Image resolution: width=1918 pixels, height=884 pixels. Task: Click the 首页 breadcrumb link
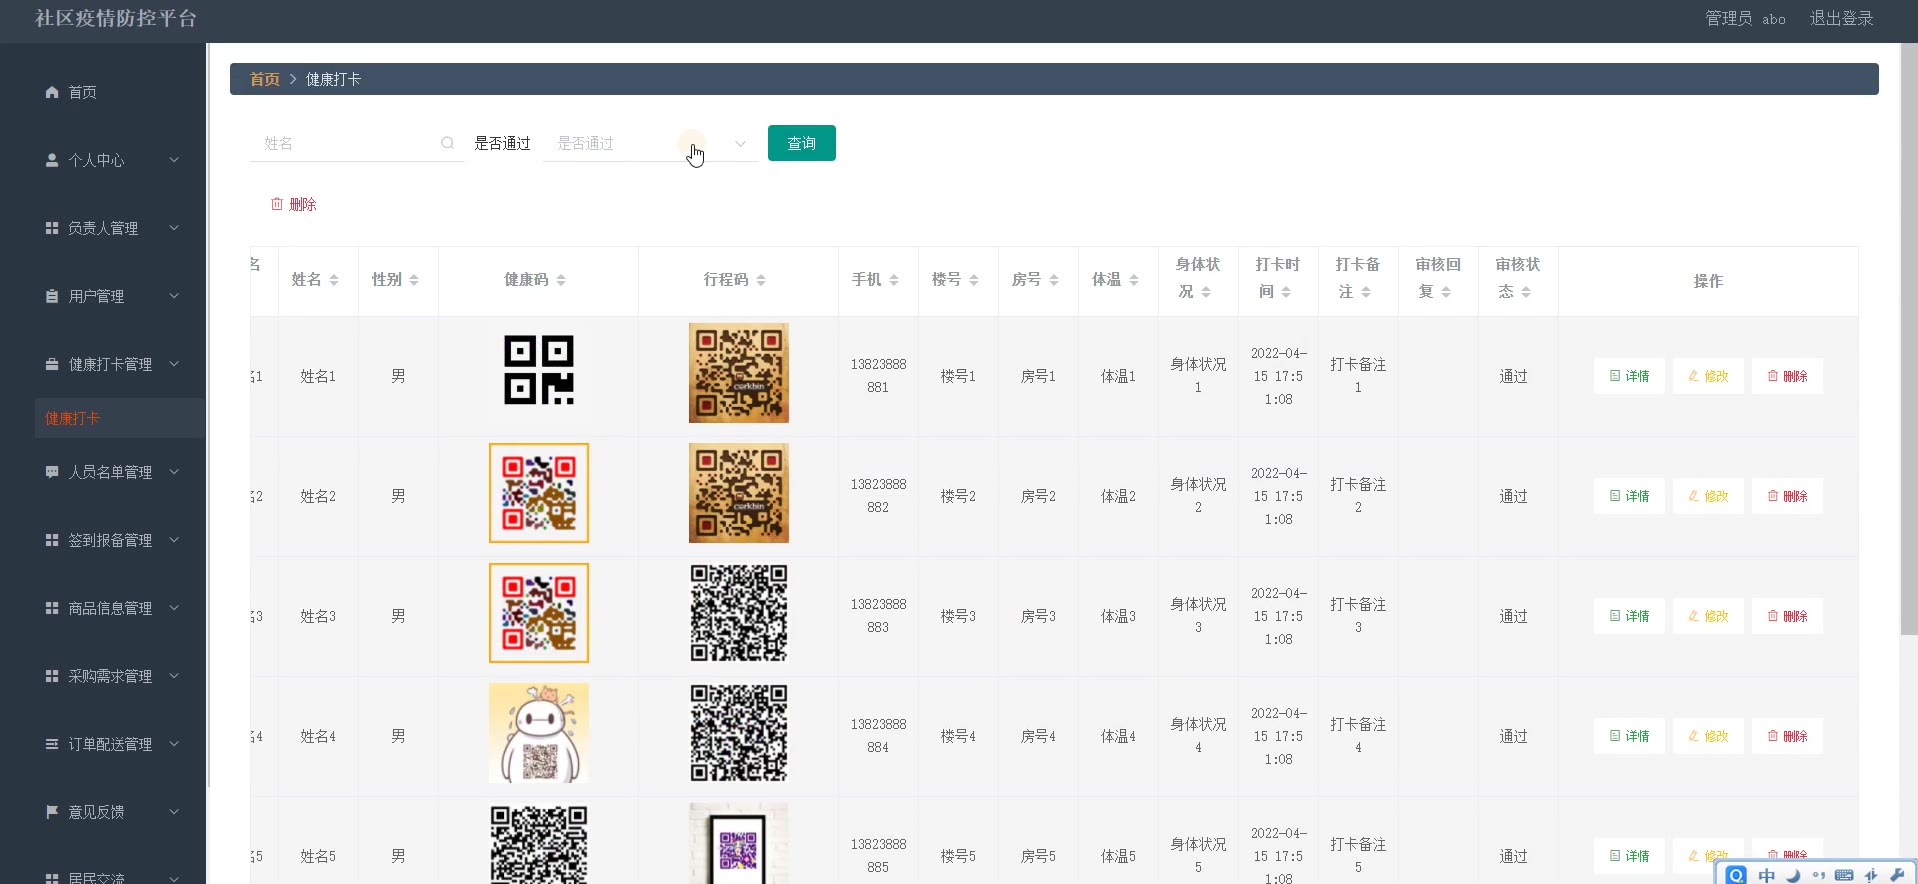coord(265,79)
